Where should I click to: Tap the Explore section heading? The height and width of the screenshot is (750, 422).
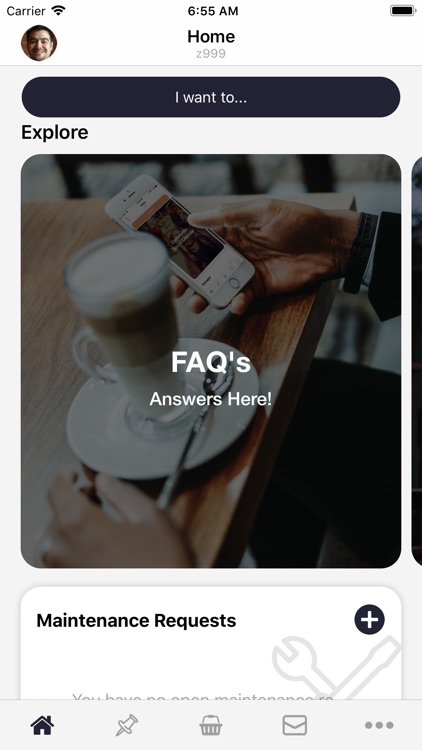(x=55, y=132)
